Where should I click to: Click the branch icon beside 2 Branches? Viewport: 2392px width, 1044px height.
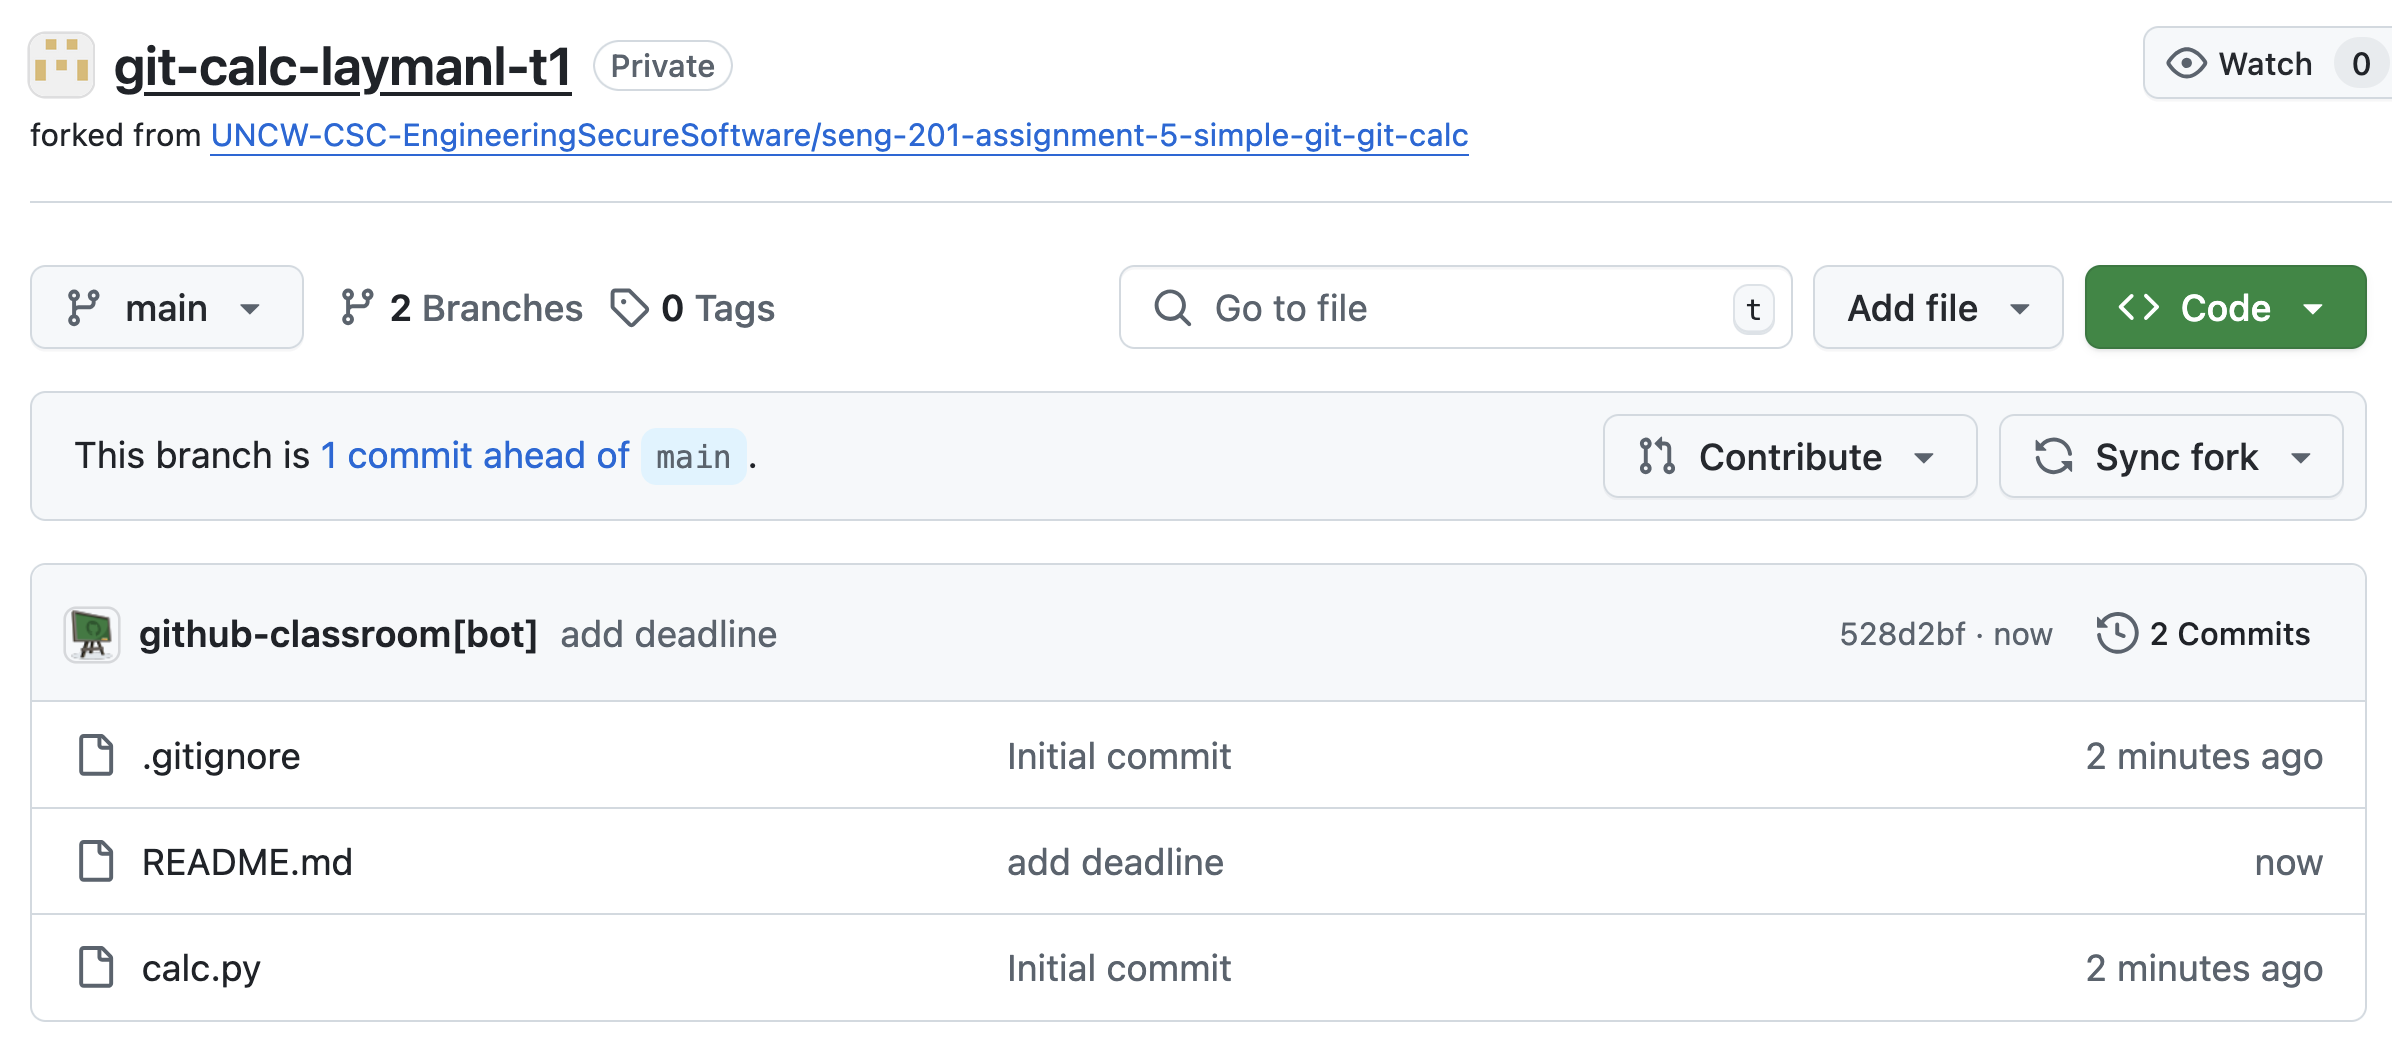357,307
